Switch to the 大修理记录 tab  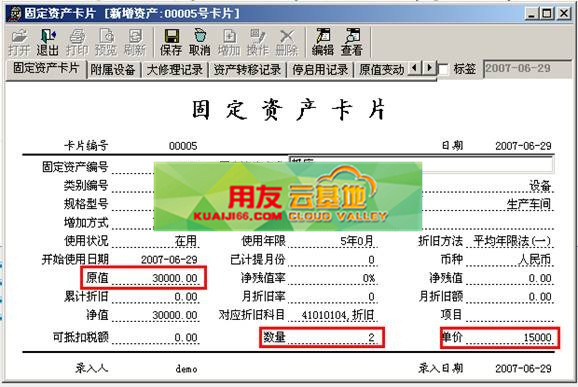[x=175, y=70]
